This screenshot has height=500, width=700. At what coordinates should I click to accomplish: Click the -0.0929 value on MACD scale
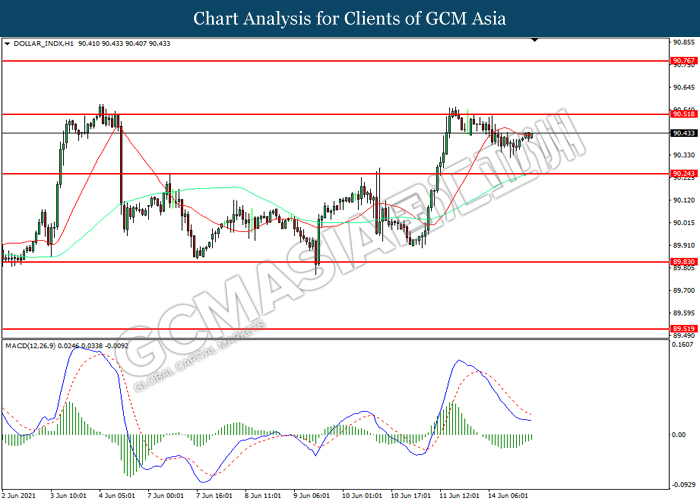pyautogui.click(x=684, y=484)
